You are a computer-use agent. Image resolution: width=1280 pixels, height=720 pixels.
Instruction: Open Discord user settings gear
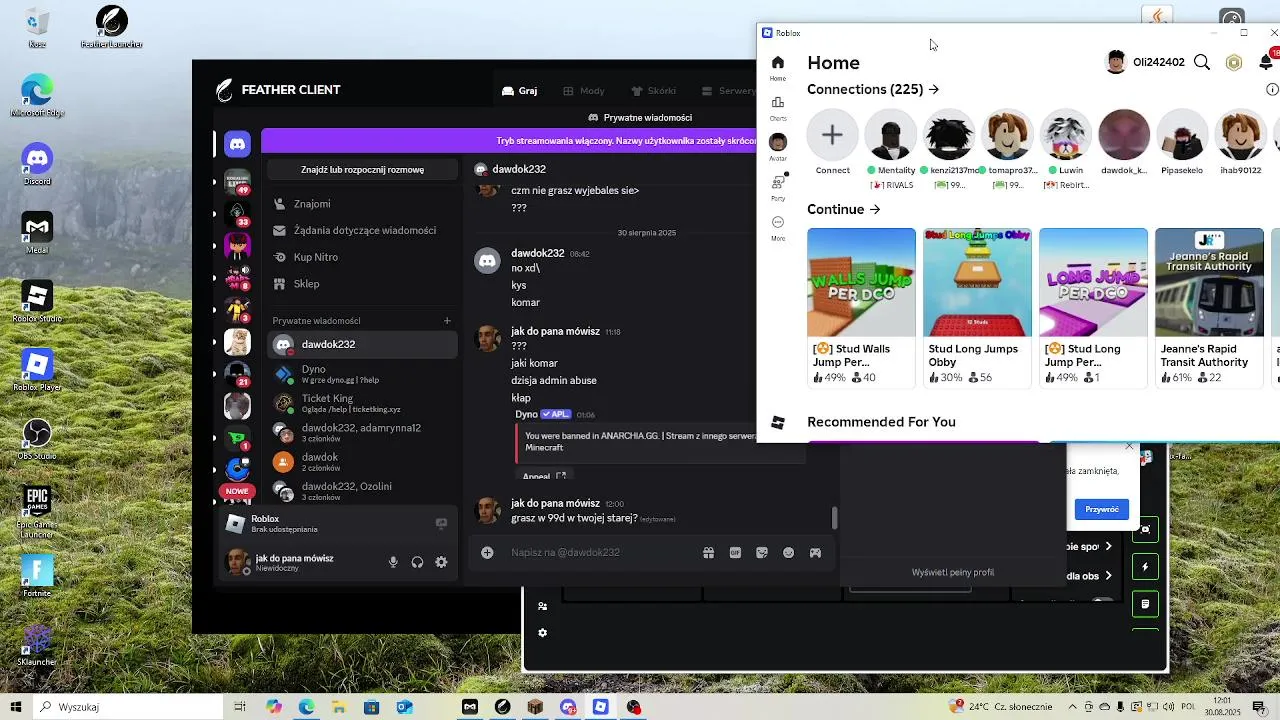click(441, 563)
